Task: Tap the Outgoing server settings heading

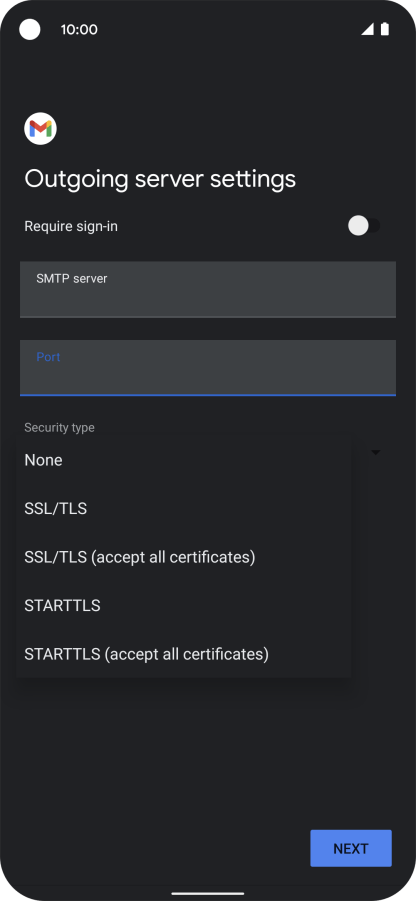Action: tap(160, 179)
